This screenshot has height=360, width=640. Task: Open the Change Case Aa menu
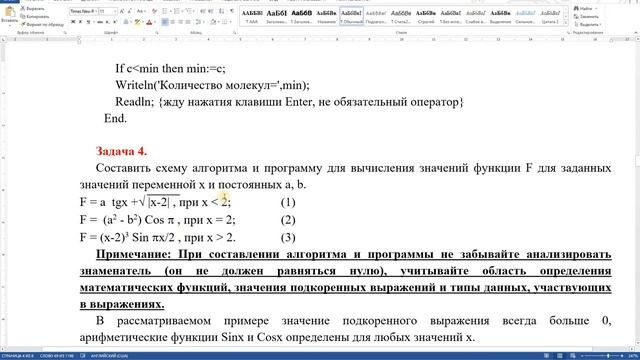point(141,11)
